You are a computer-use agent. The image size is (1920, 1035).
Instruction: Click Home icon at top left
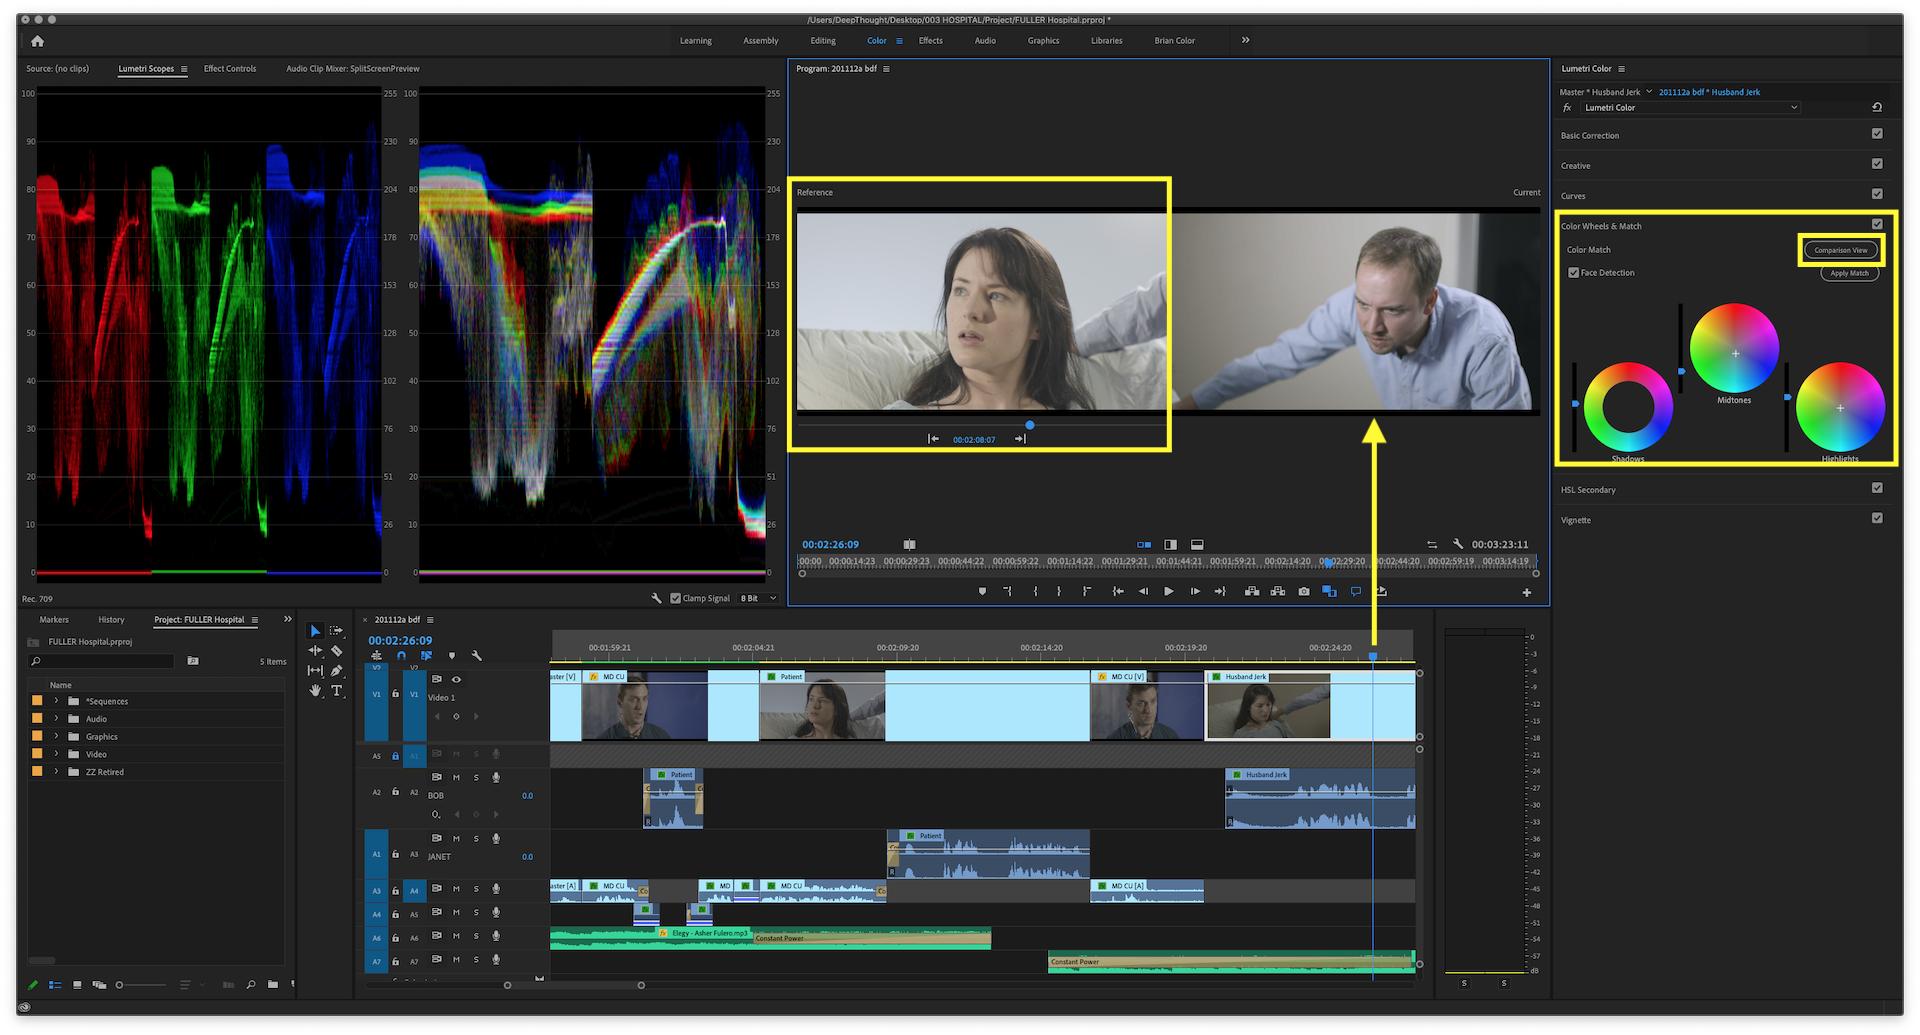click(37, 41)
